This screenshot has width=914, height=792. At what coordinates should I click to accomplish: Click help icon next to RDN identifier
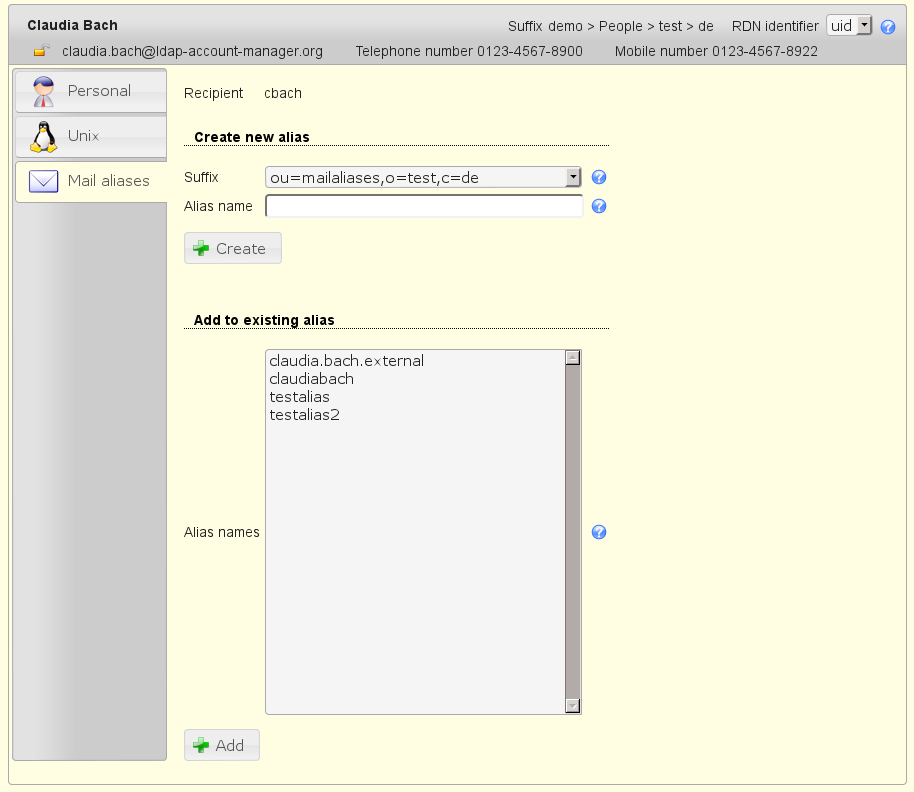point(888,27)
